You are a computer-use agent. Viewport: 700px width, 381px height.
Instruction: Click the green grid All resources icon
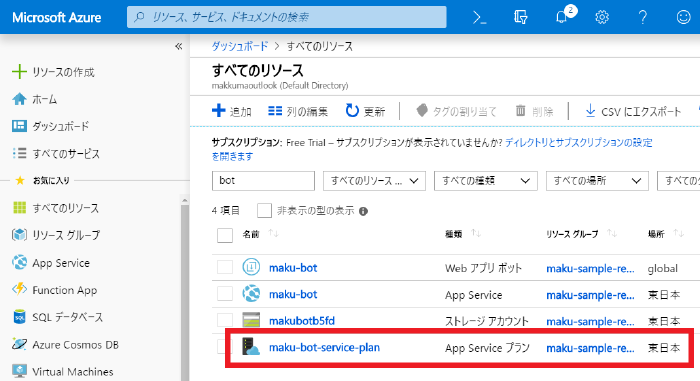pyautogui.click(x=19, y=208)
